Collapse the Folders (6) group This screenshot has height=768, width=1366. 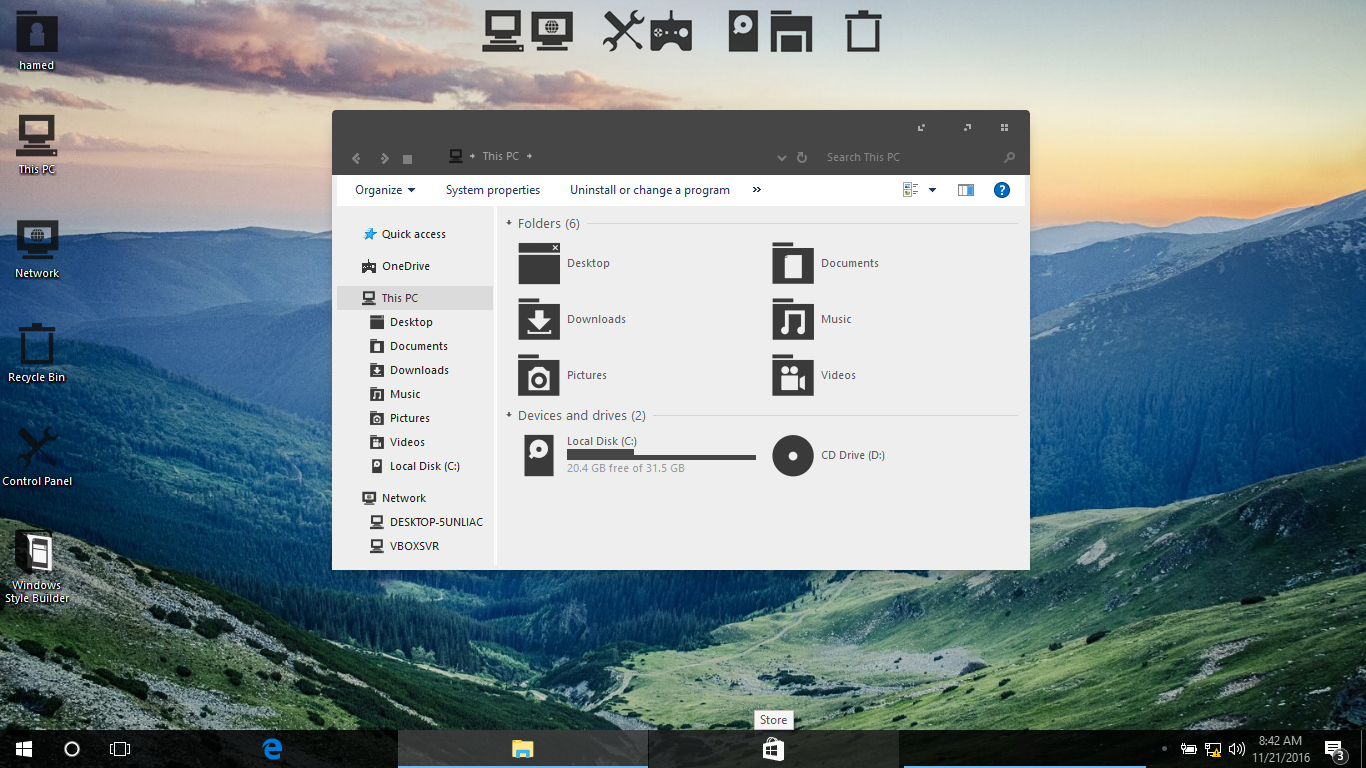[x=509, y=224]
